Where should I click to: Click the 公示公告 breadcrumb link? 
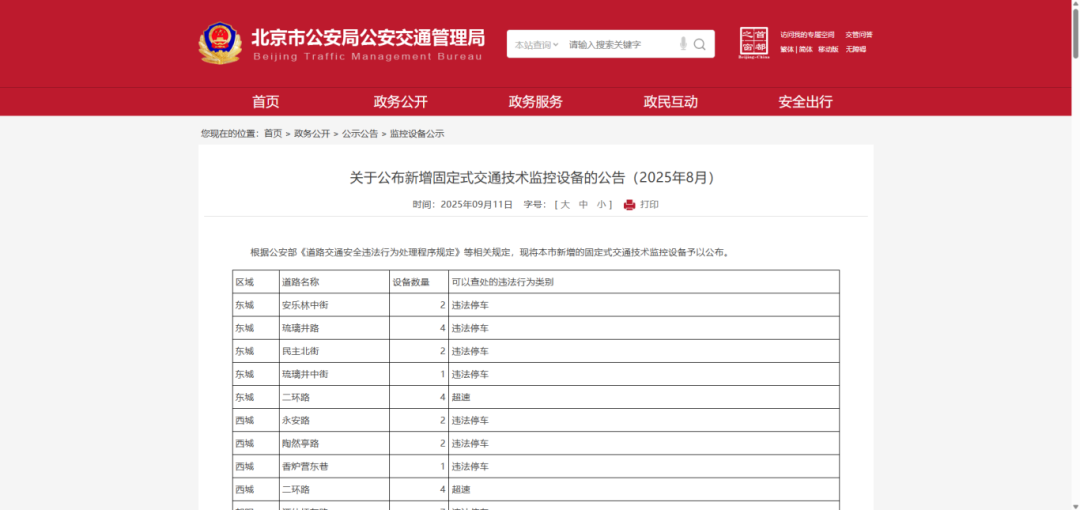pyautogui.click(x=360, y=134)
